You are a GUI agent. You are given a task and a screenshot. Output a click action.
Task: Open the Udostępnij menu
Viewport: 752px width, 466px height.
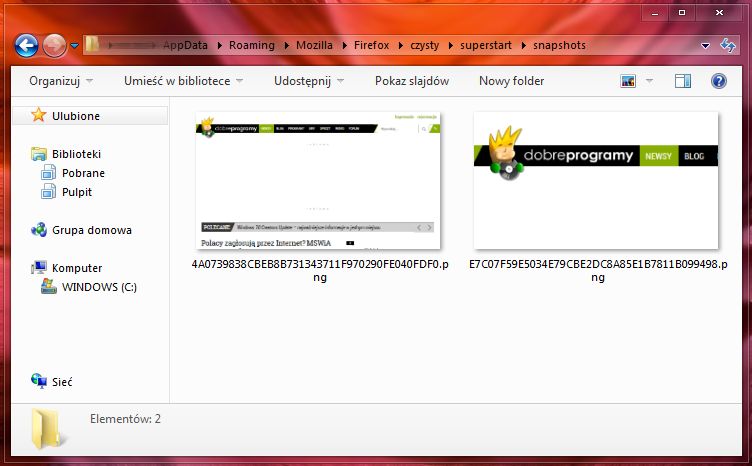[x=309, y=81]
